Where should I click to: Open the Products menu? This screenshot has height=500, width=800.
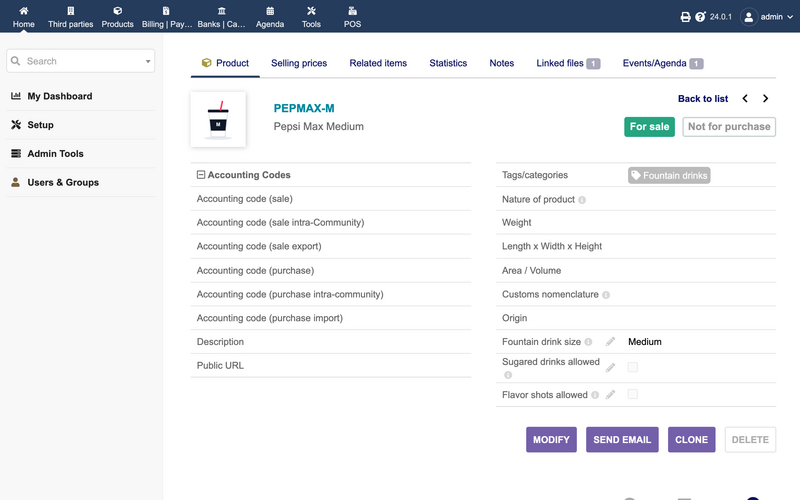pyautogui.click(x=117, y=17)
